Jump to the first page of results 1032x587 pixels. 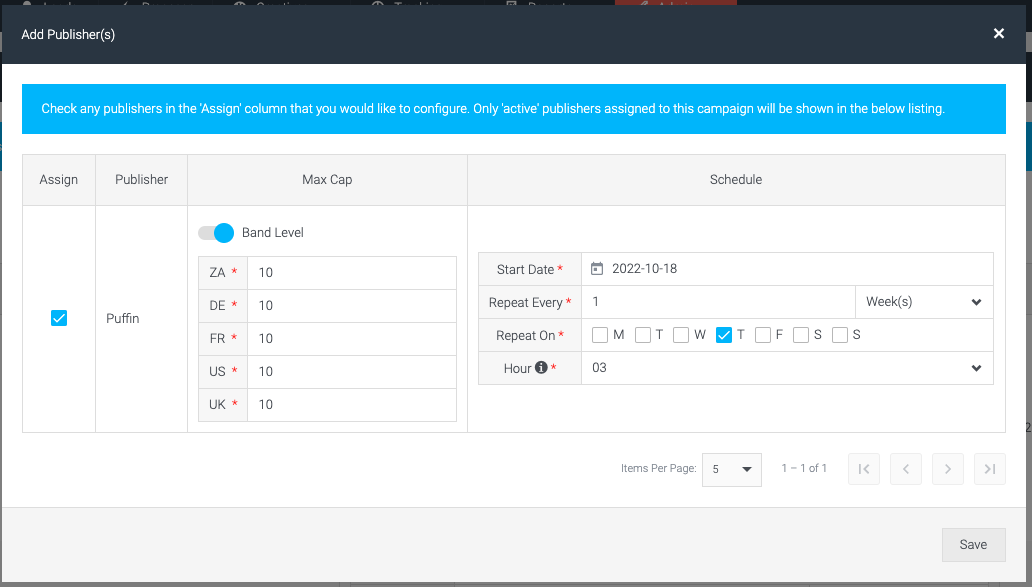(x=863, y=469)
